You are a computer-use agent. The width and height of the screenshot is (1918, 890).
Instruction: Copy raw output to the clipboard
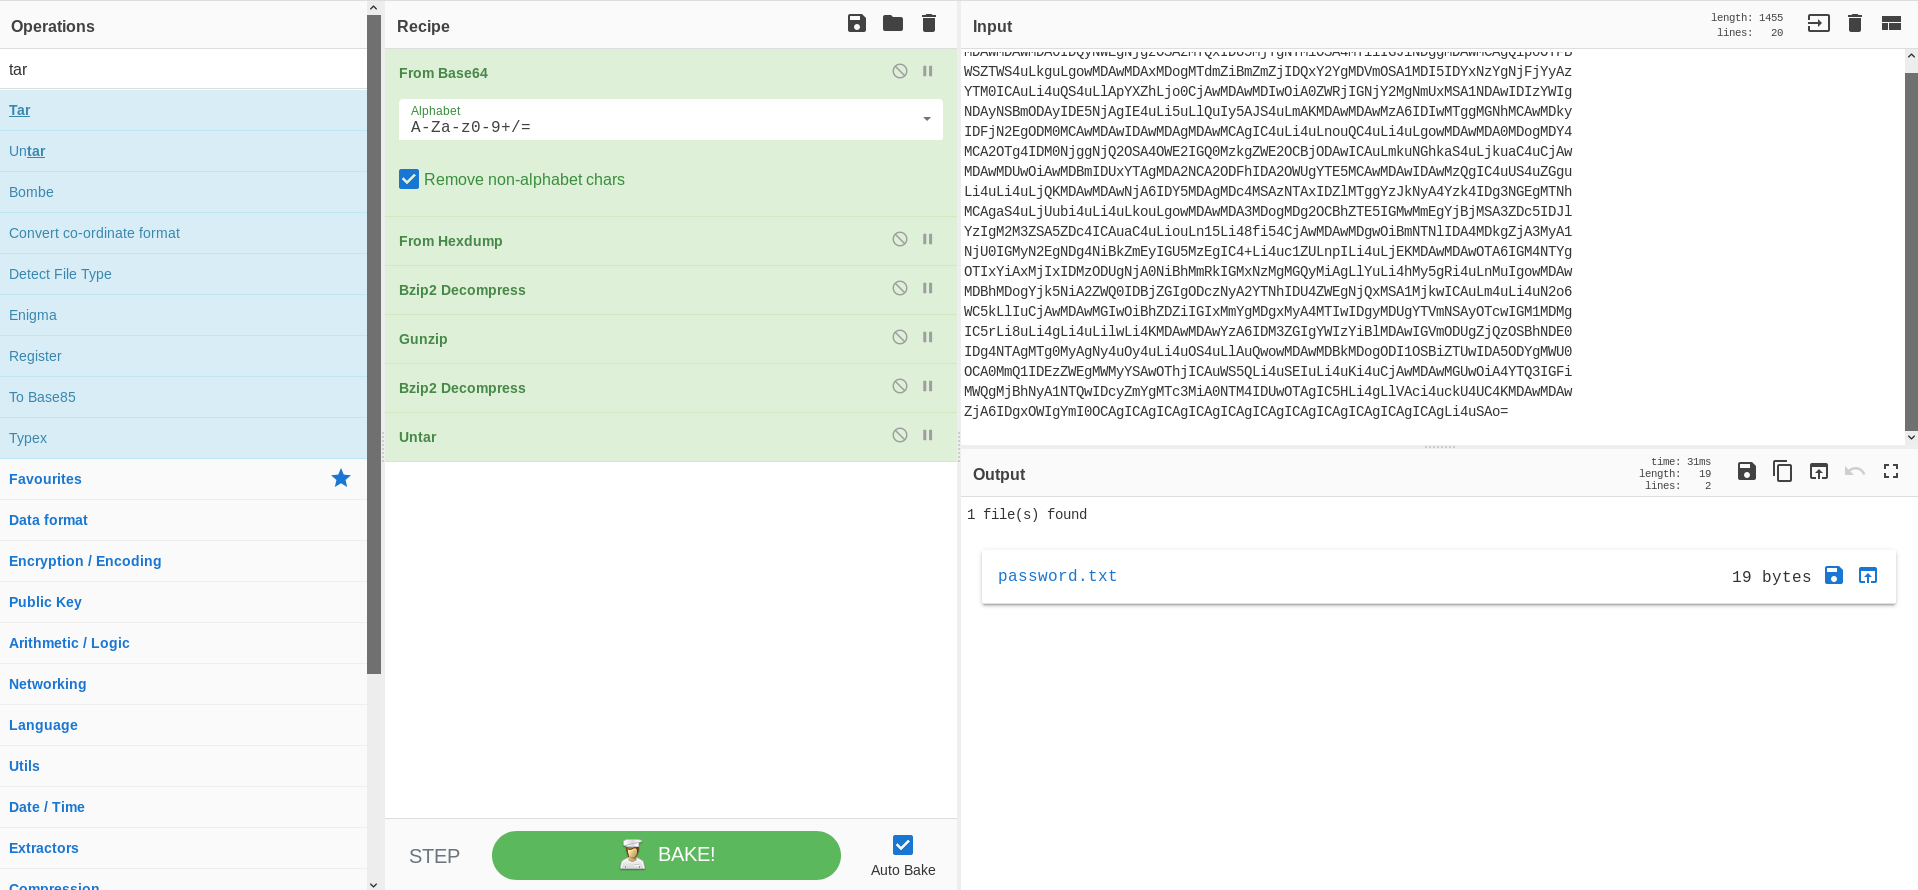(1782, 471)
